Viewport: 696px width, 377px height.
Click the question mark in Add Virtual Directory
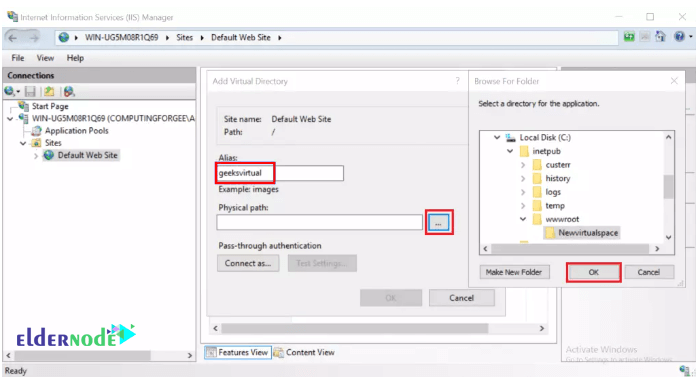pyautogui.click(x=457, y=81)
